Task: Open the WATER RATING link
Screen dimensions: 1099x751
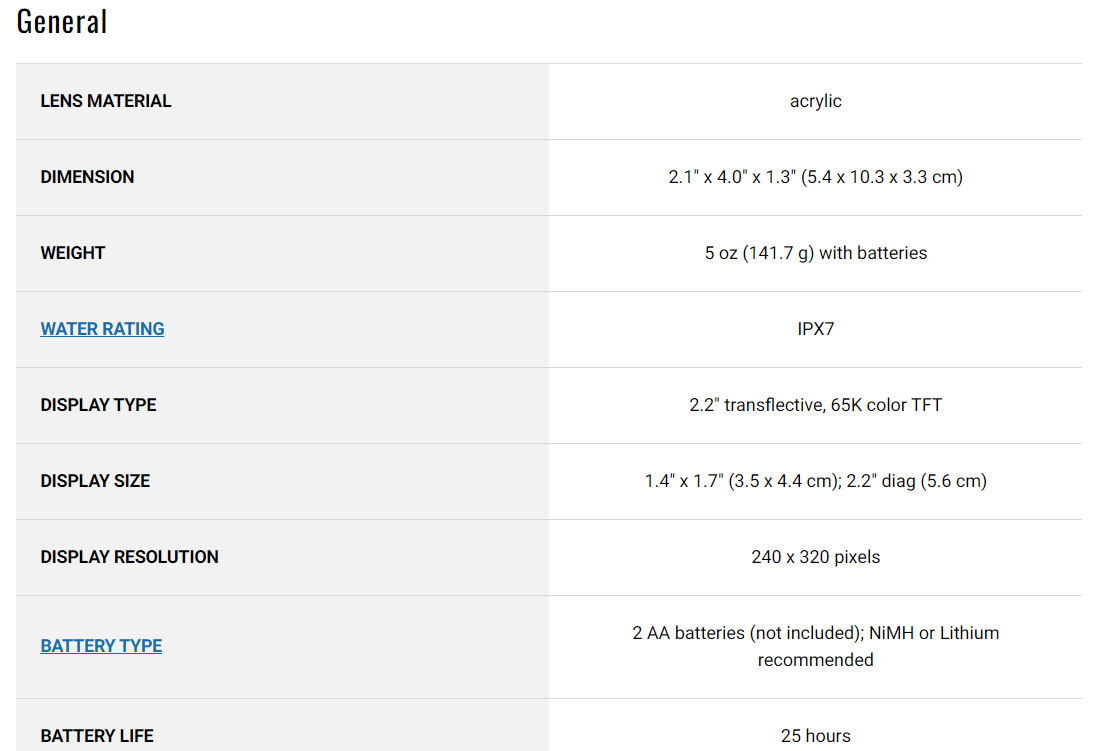Action: pyautogui.click(x=102, y=329)
